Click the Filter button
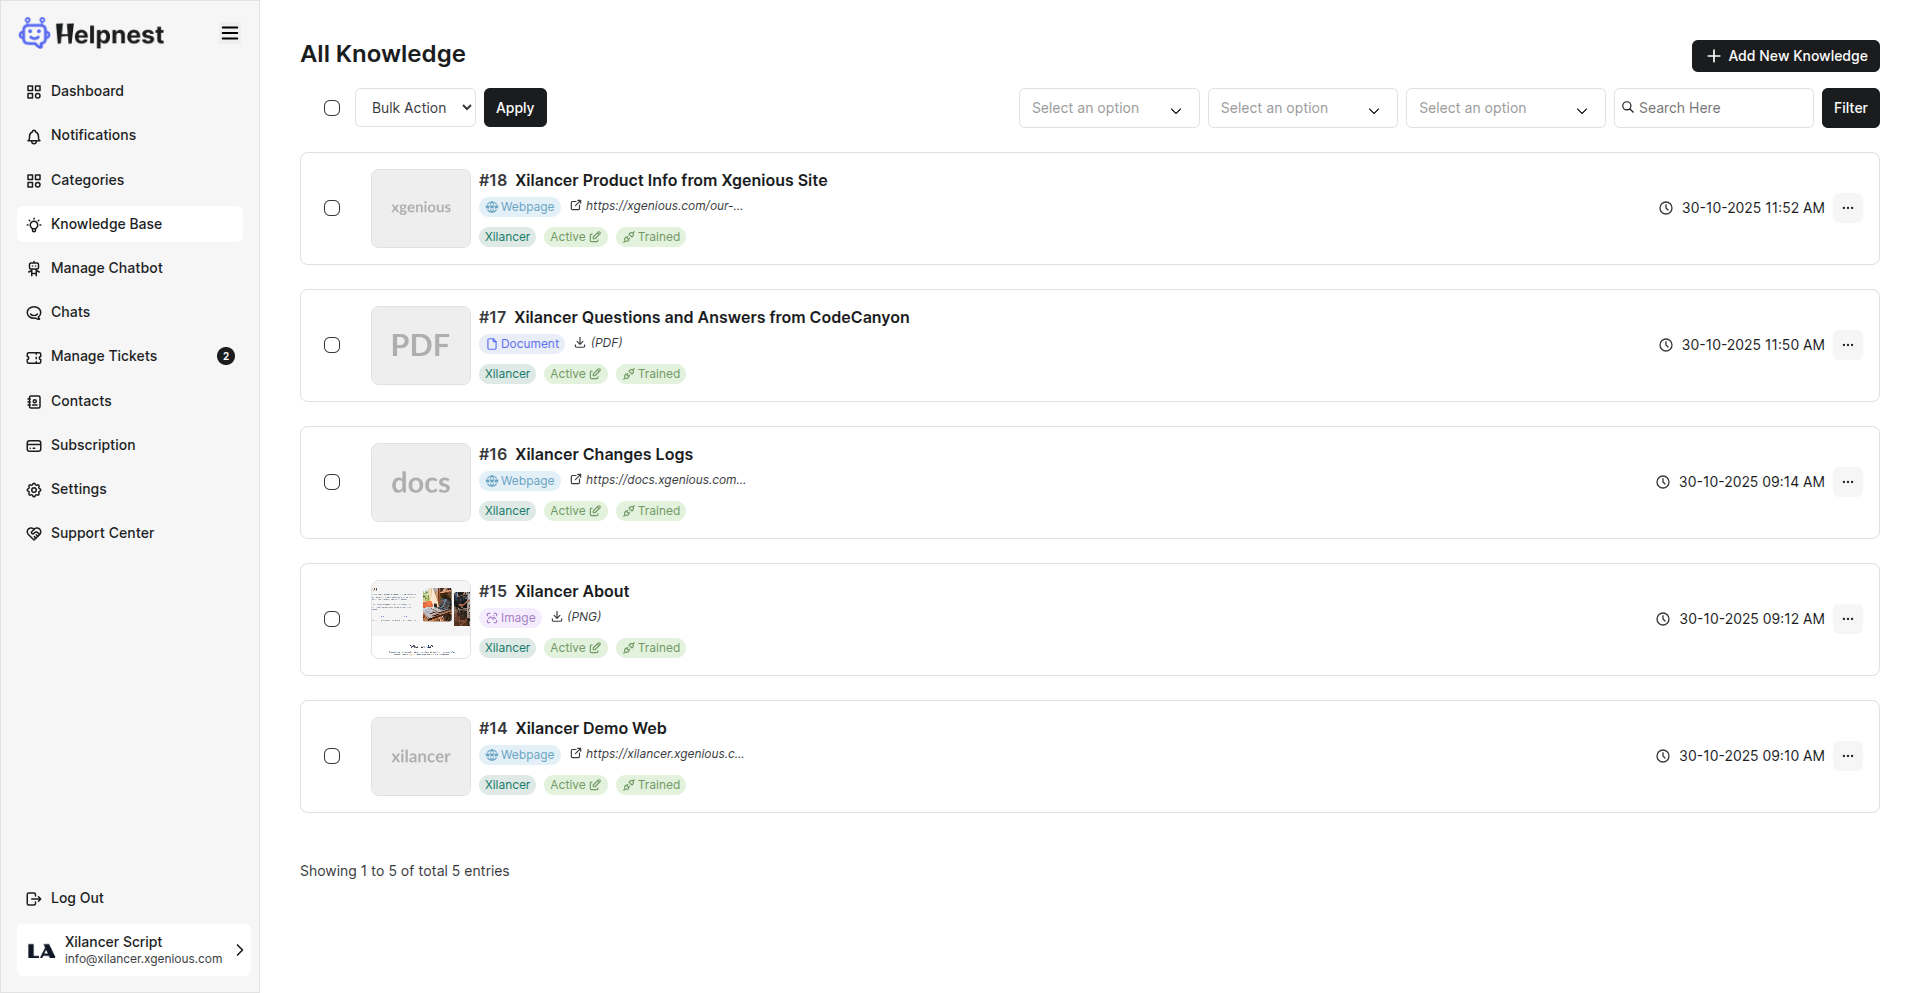The height and width of the screenshot is (993, 1920). point(1851,108)
